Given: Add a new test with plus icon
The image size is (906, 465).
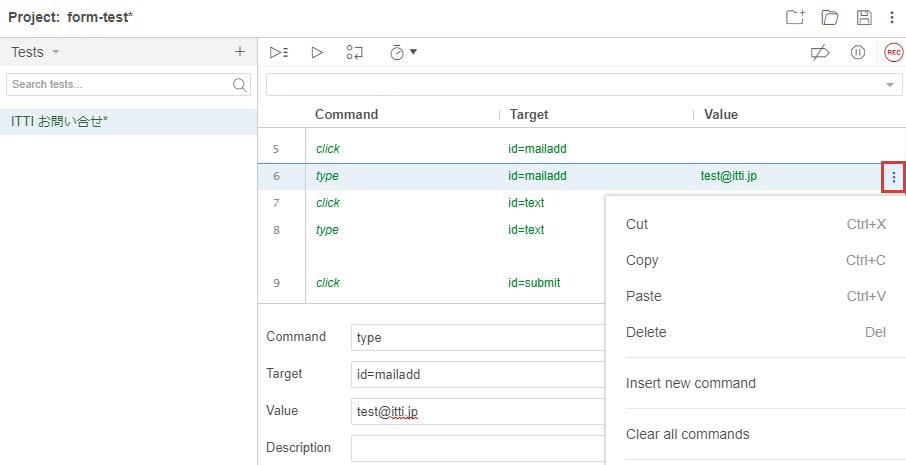Looking at the screenshot, I should coord(239,52).
